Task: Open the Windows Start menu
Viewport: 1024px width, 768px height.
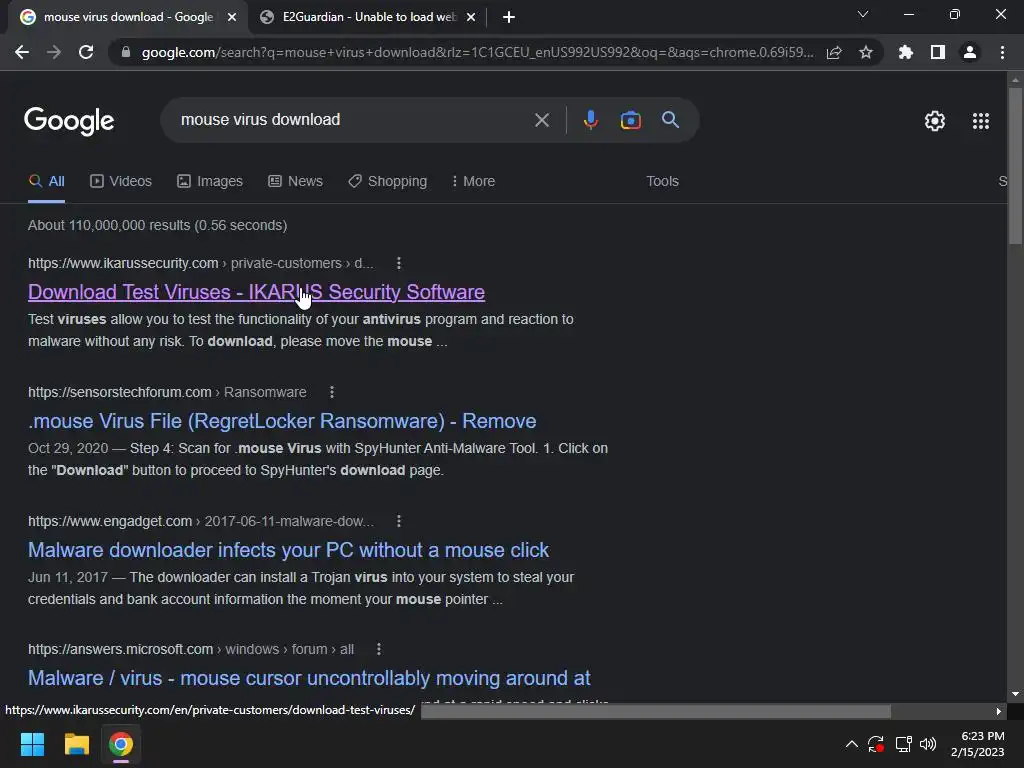Action: 32,744
